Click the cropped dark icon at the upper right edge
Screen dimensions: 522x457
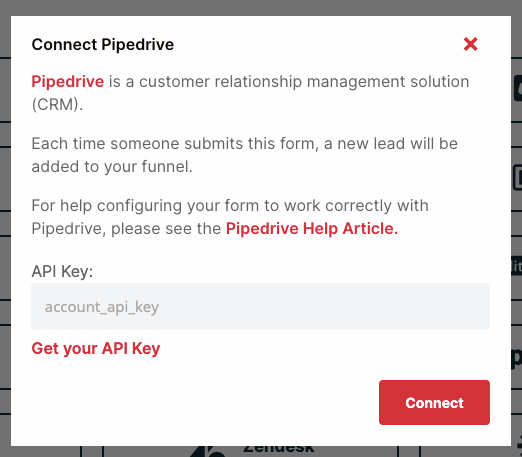tap(517, 88)
